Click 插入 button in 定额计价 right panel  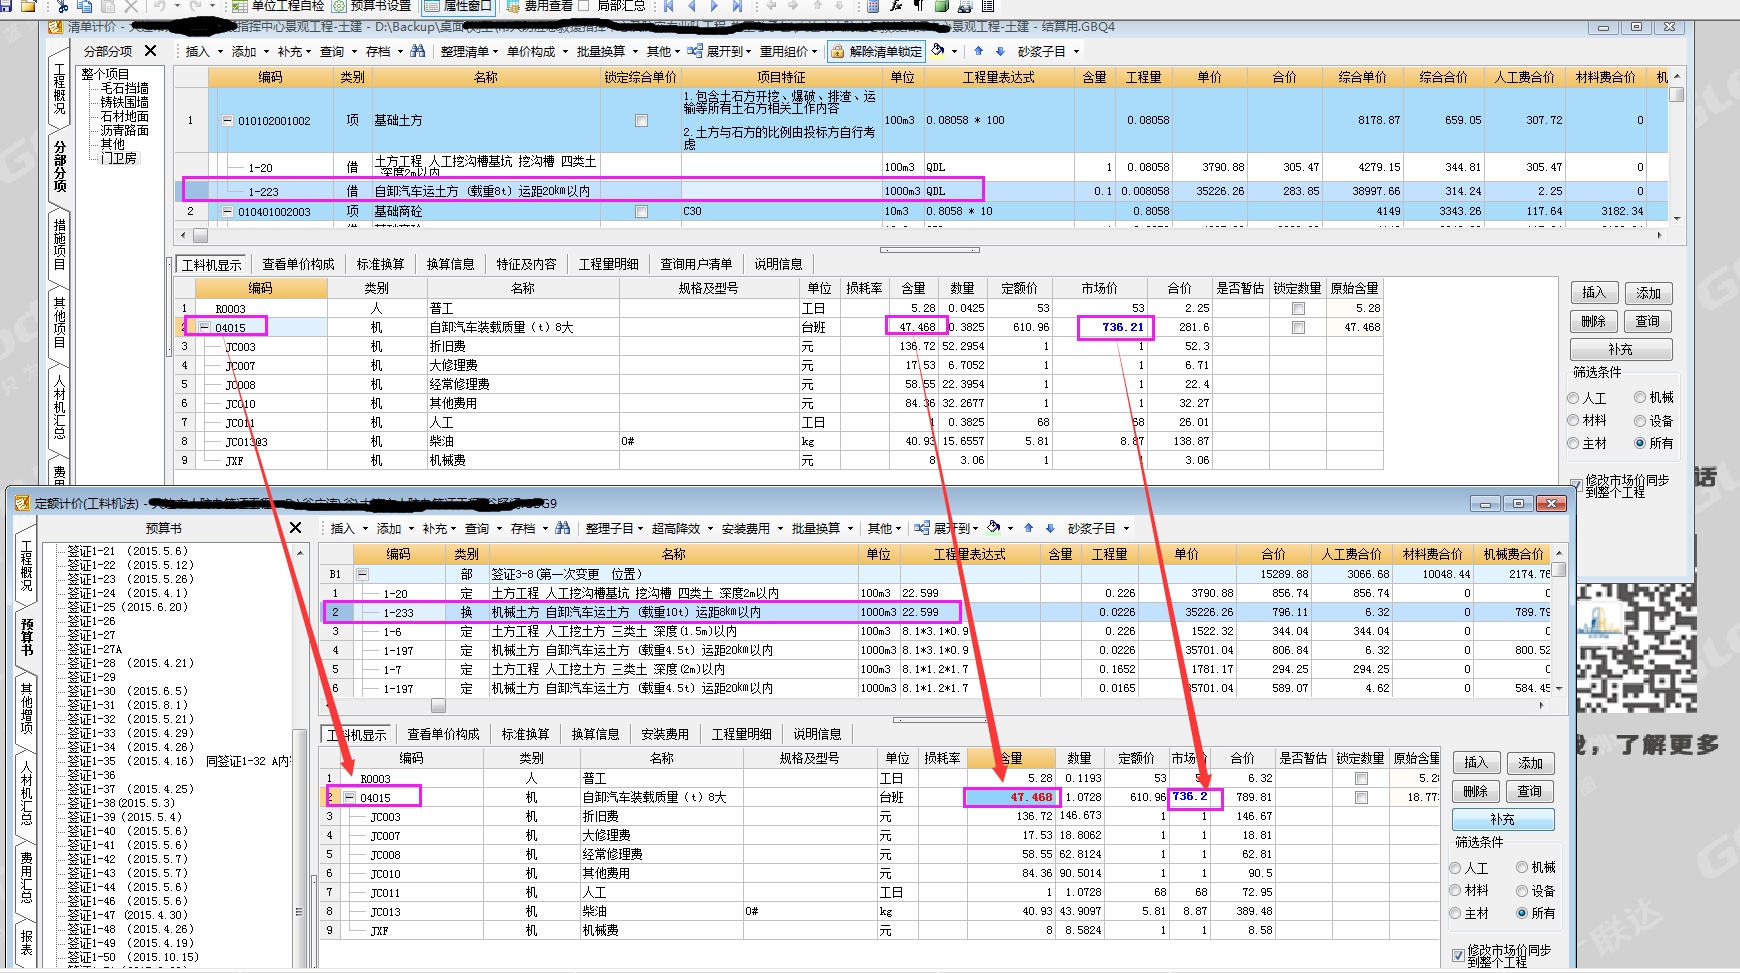pos(1475,762)
